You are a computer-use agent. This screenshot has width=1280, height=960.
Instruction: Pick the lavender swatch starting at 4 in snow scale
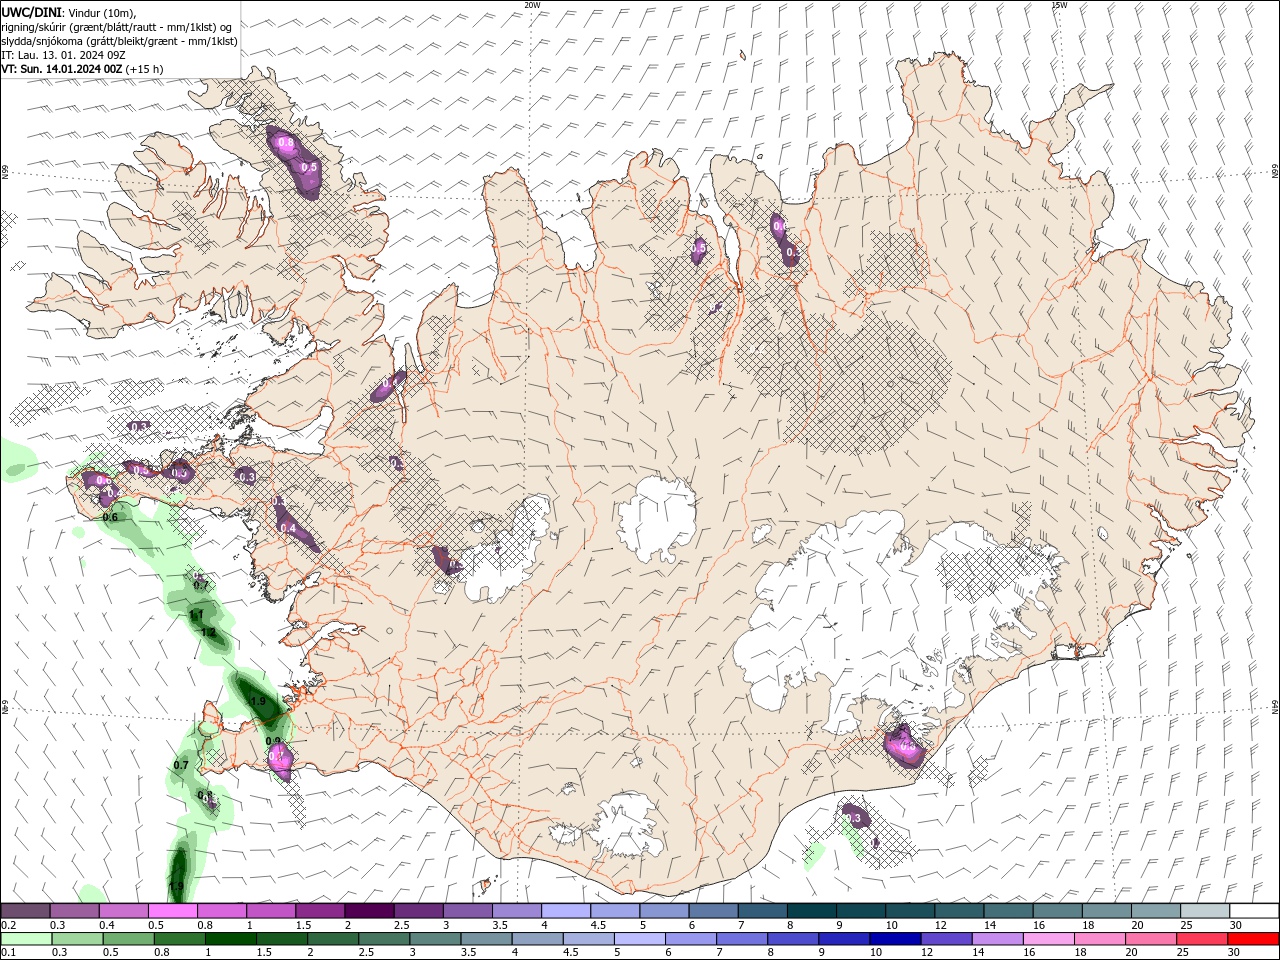point(566,911)
